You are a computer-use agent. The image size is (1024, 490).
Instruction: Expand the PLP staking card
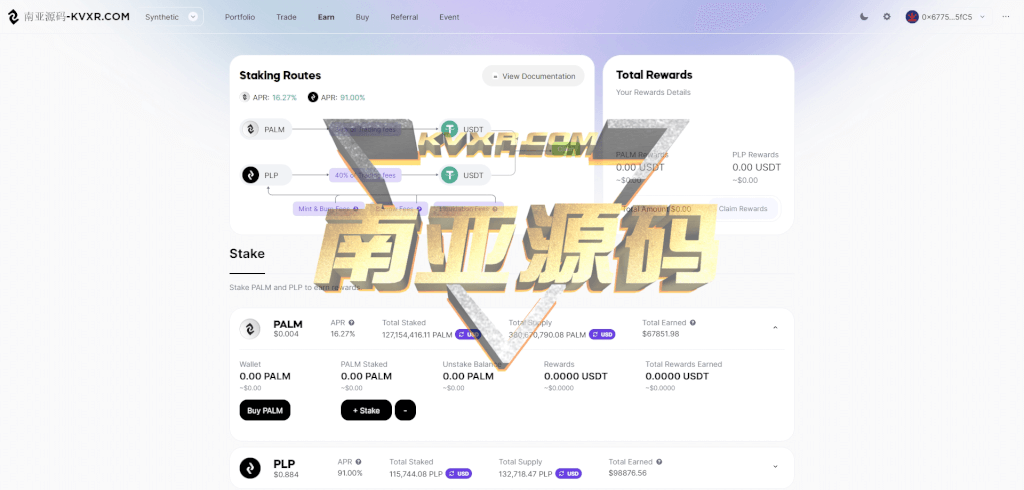[775, 467]
